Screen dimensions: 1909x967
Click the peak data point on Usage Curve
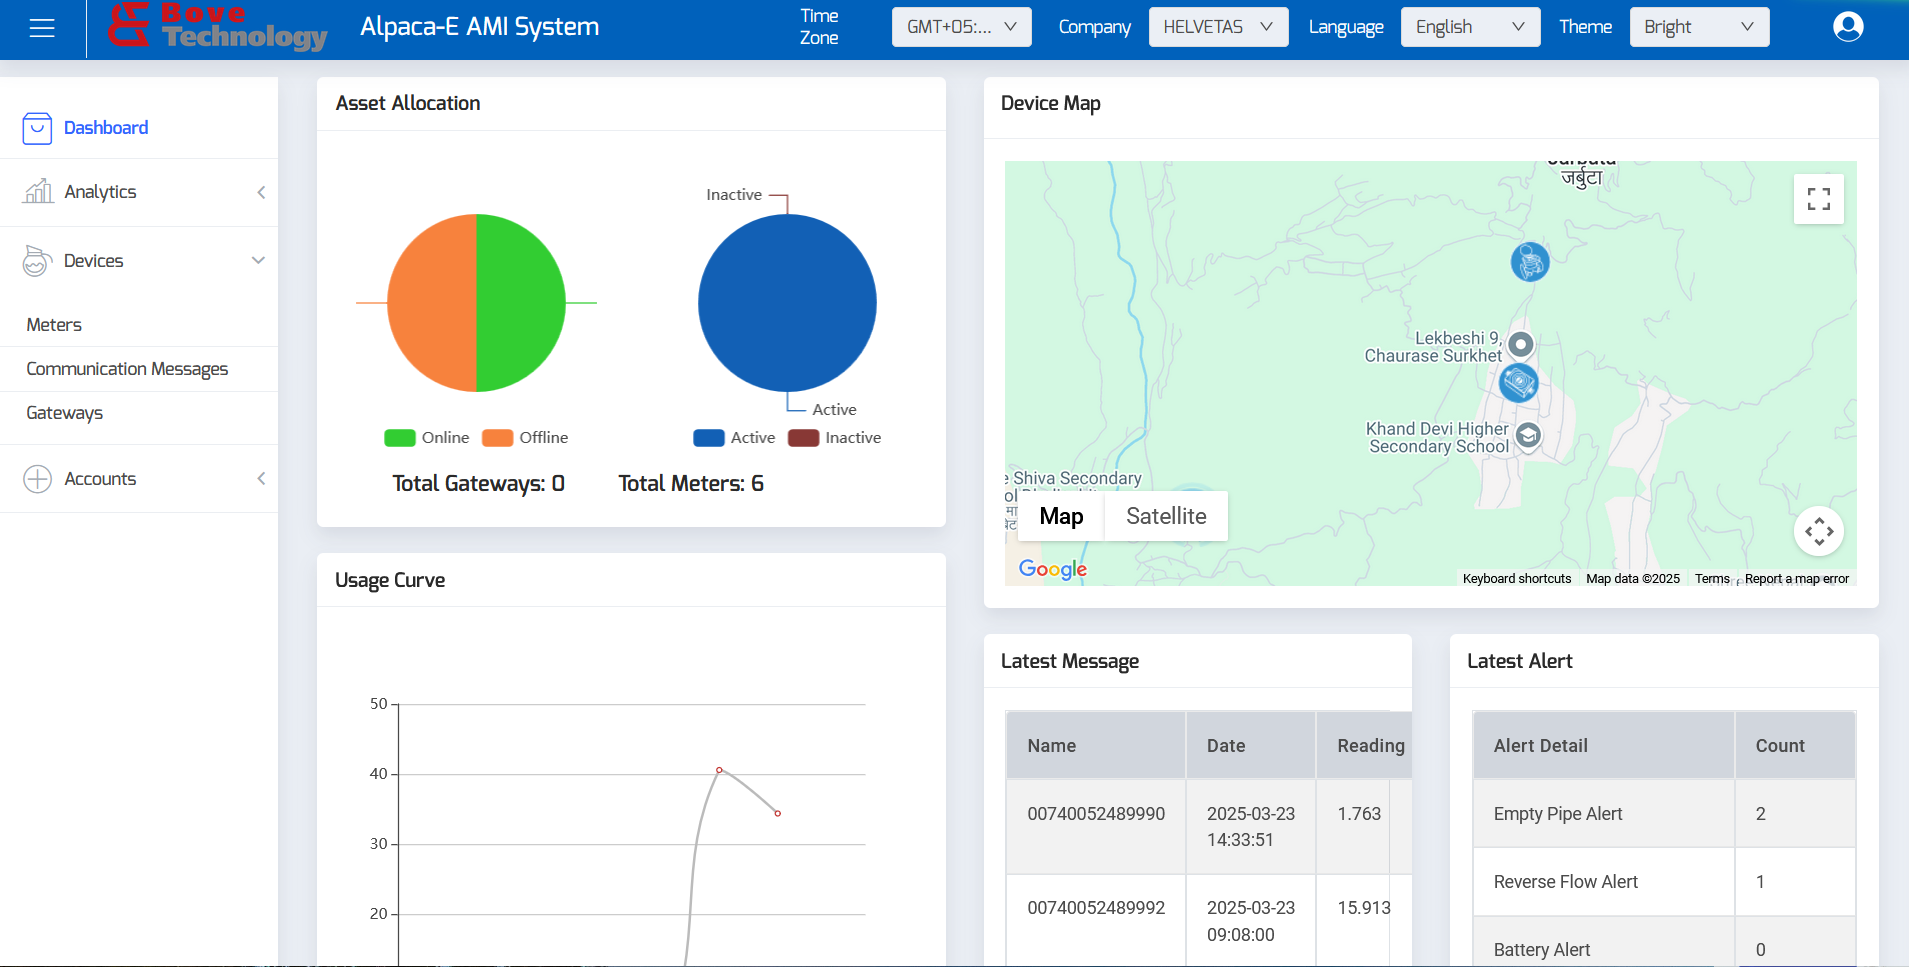click(719, 770)
